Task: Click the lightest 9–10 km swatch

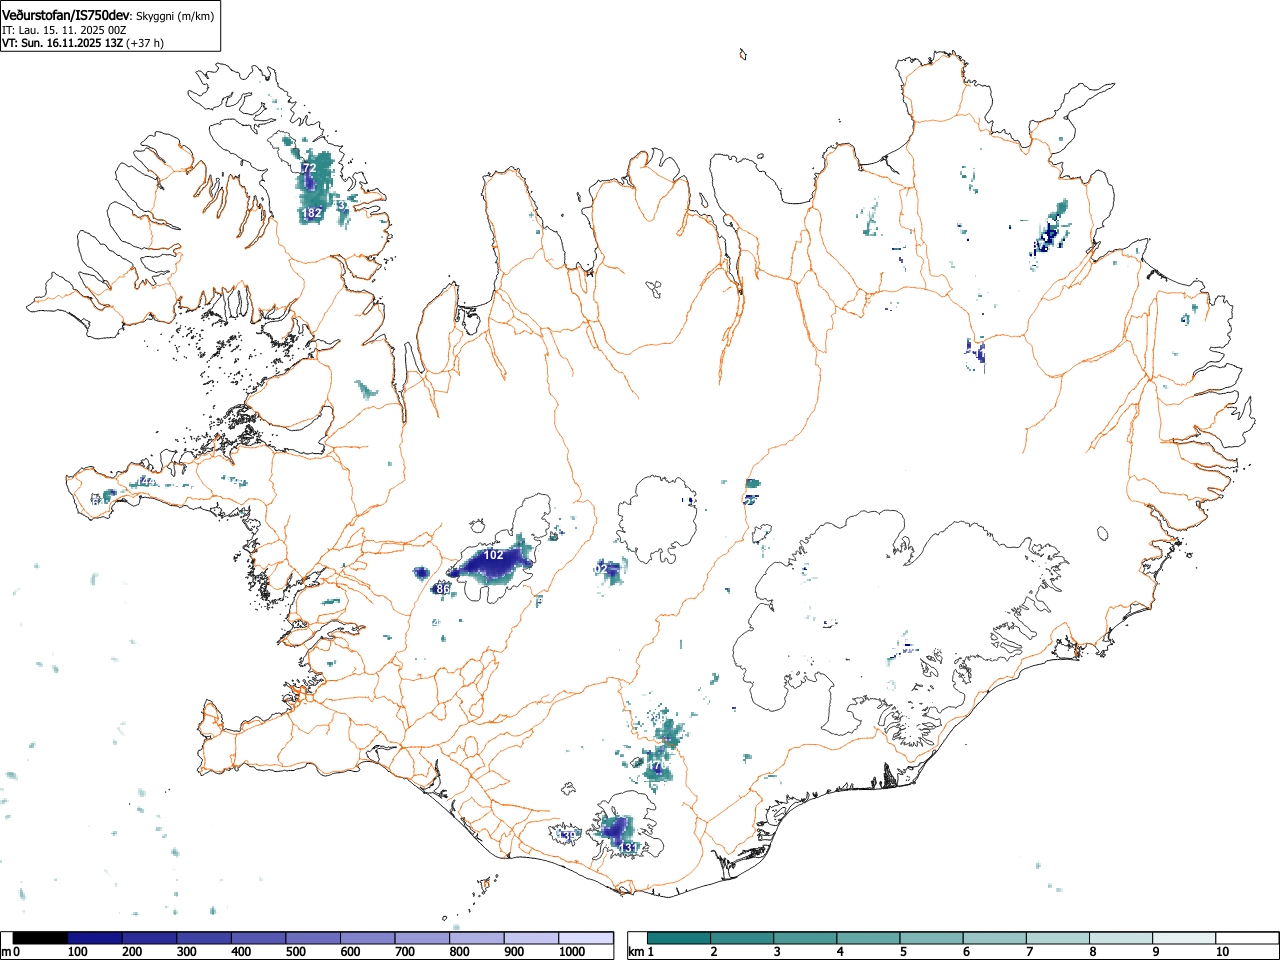Action: coord(1183,938)
